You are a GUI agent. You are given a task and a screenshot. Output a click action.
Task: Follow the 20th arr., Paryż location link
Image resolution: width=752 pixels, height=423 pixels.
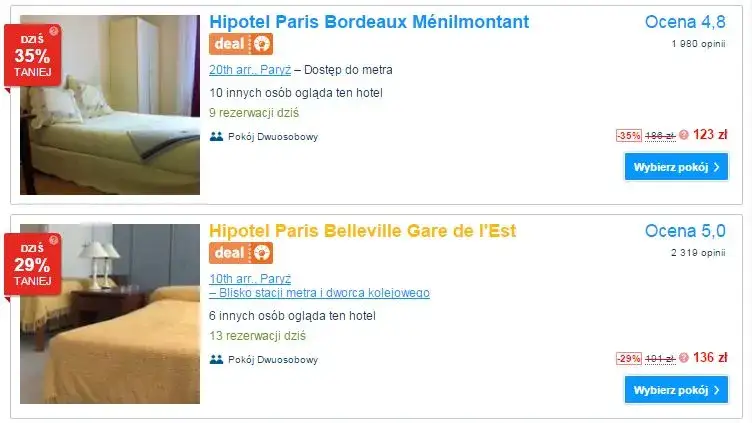(x=250, y=70)
